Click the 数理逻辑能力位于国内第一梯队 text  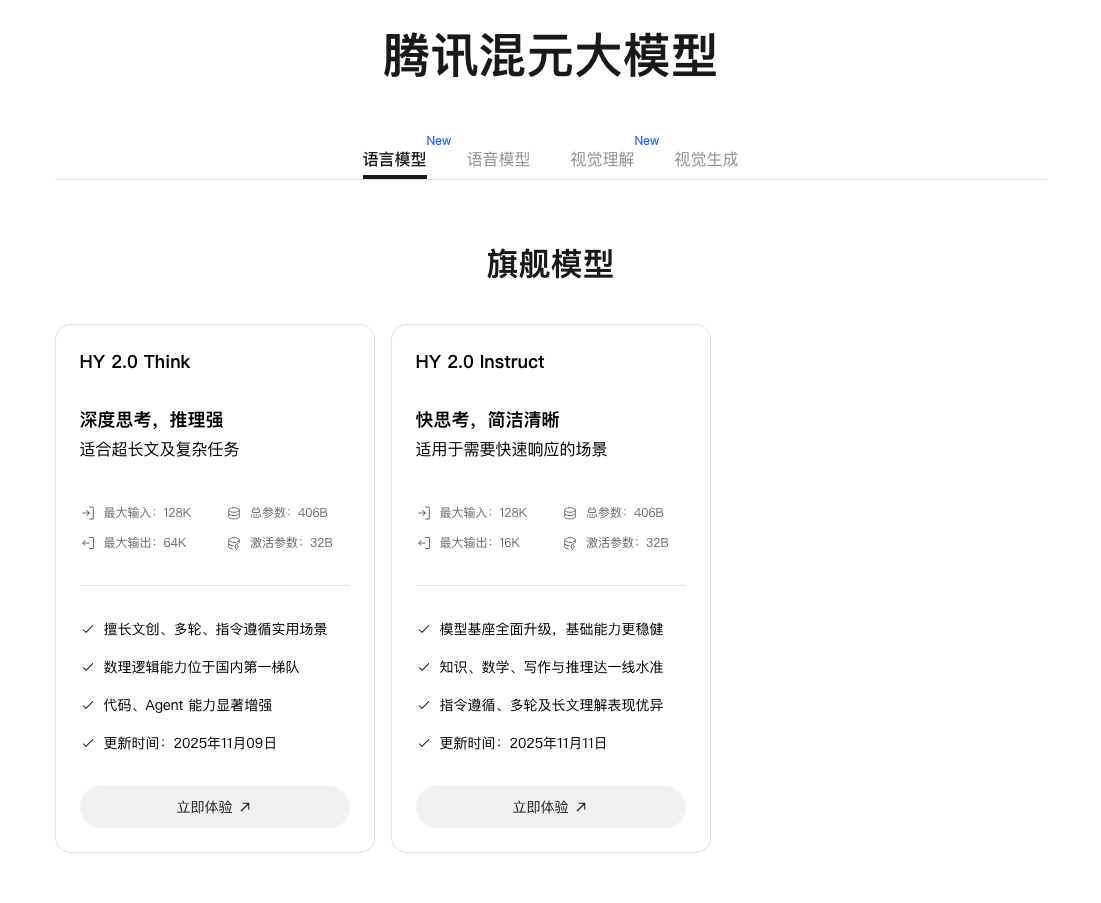[202, 667]
